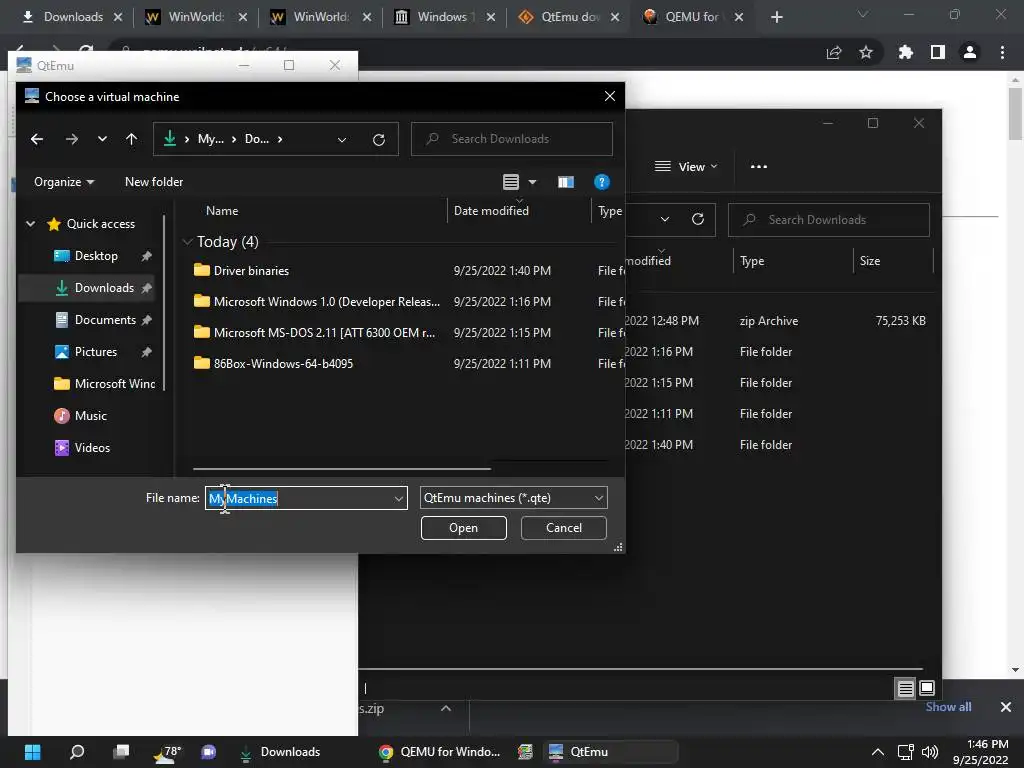Close the Choose a virtual machine dialog
This screenshot has height=768, width=1024.
click(610, 97)
